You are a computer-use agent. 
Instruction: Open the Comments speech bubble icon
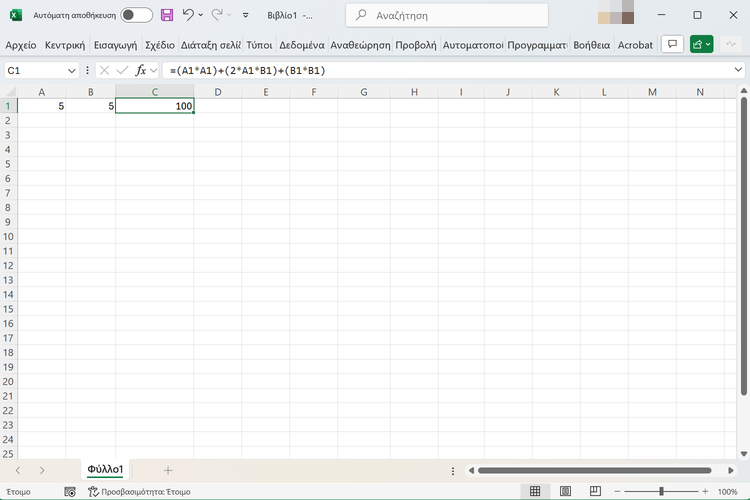click(672, 44)
